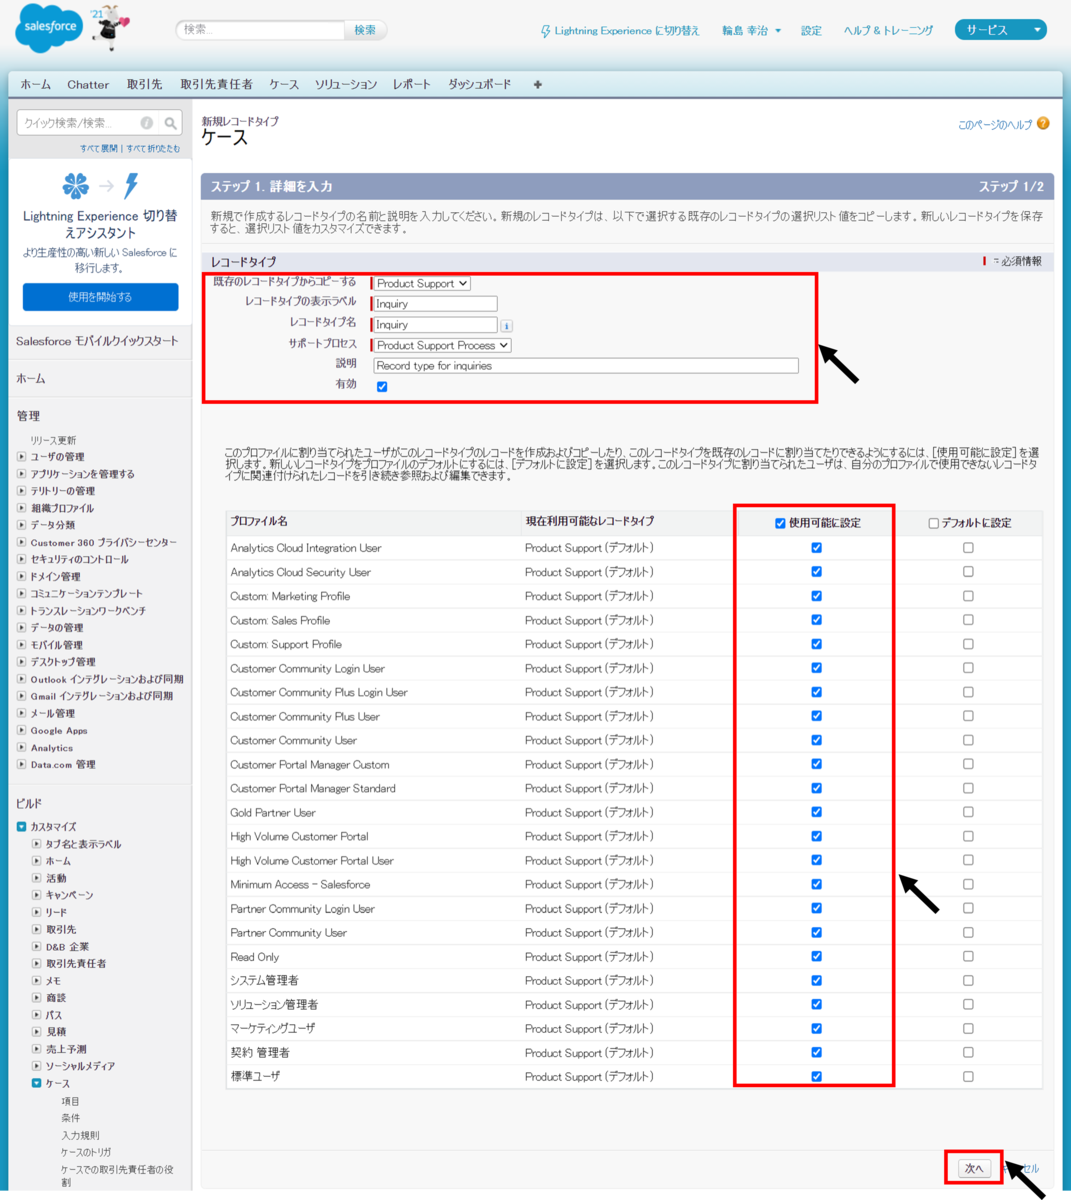Click the 設定 link in header
Image resolution: width=1071 pixels, height=1200 pixels.
[x=811, y=31]
